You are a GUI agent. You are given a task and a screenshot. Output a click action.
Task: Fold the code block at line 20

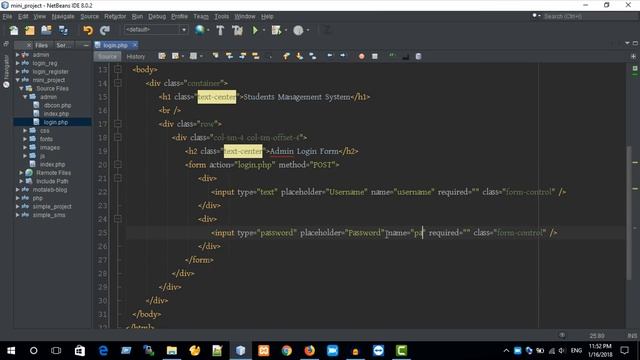pos(118,164)
